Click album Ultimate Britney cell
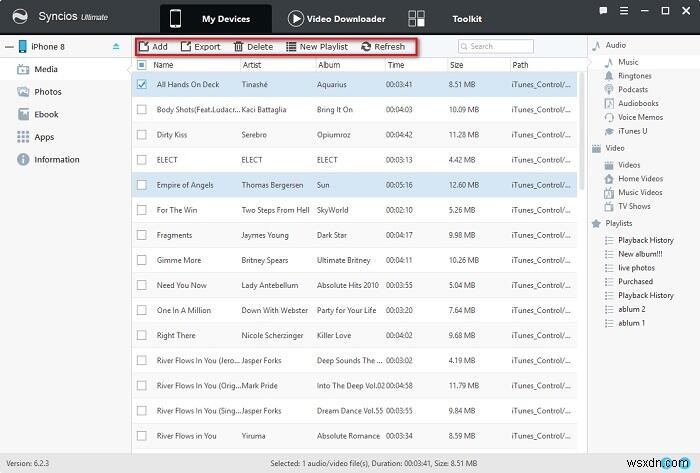 (343, 260)
